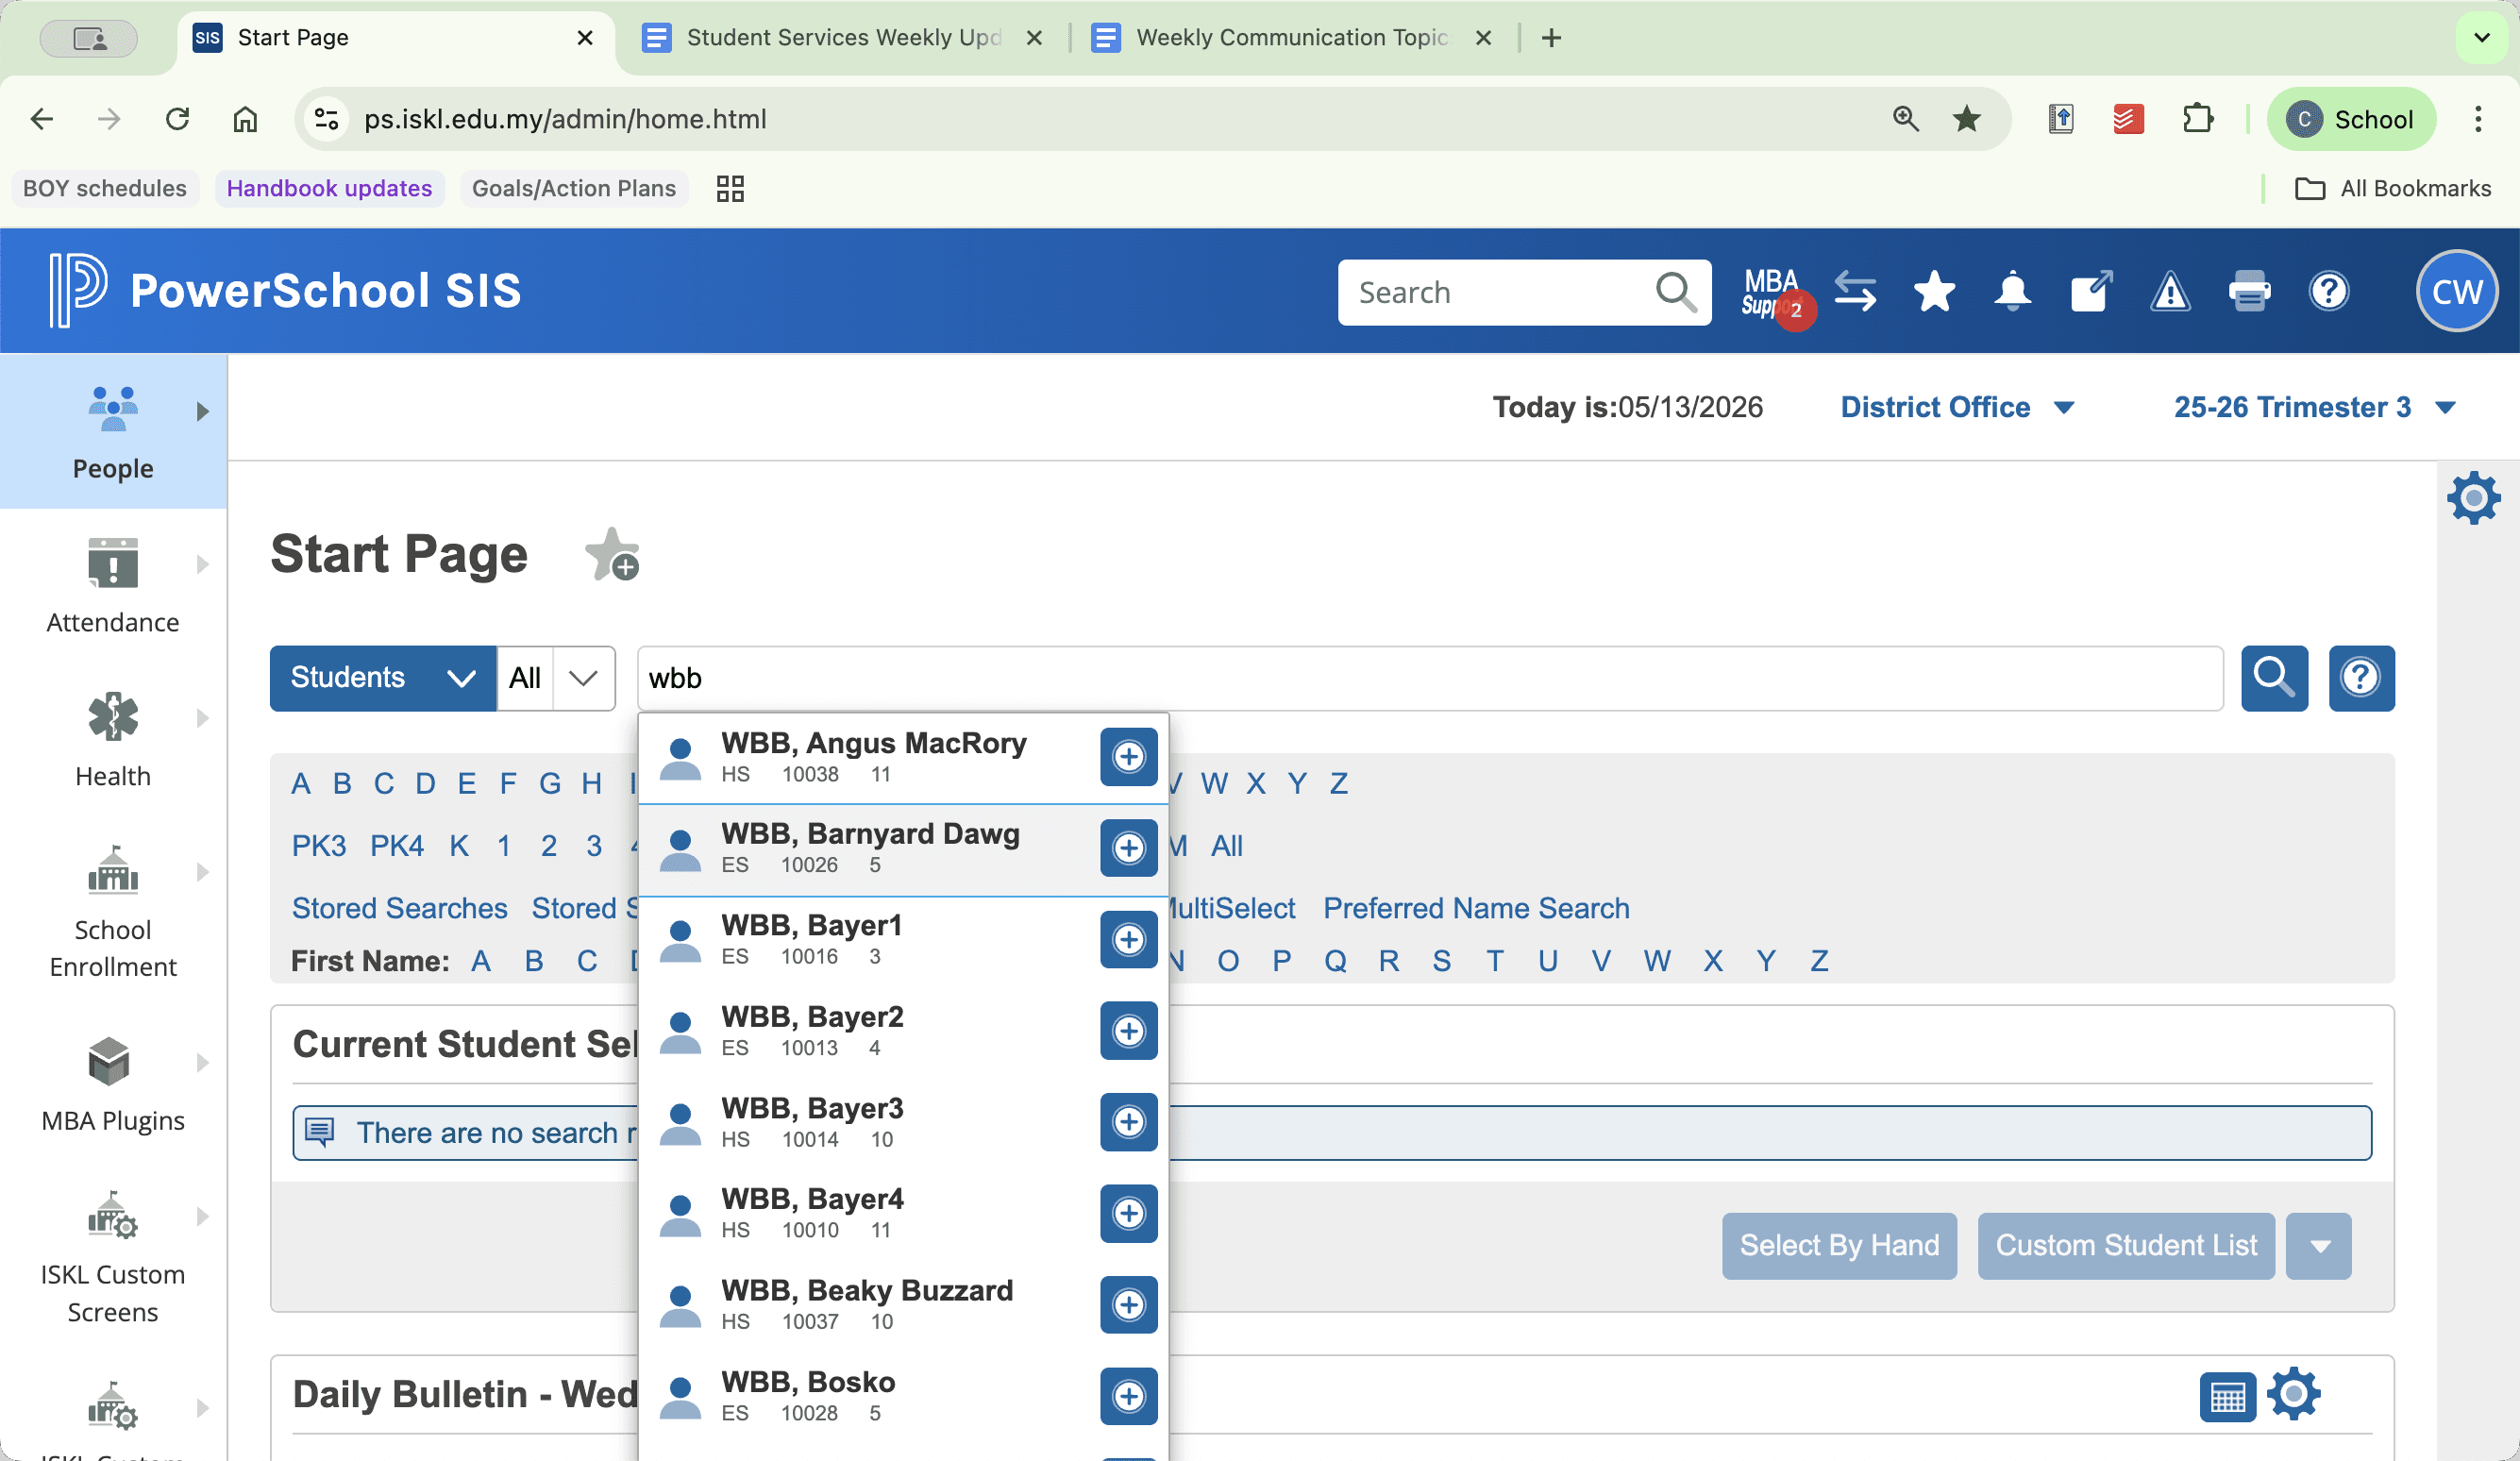Click the Select By Hand button
This screenshot has width=2520, height=1461.
click(1839, 1246)
